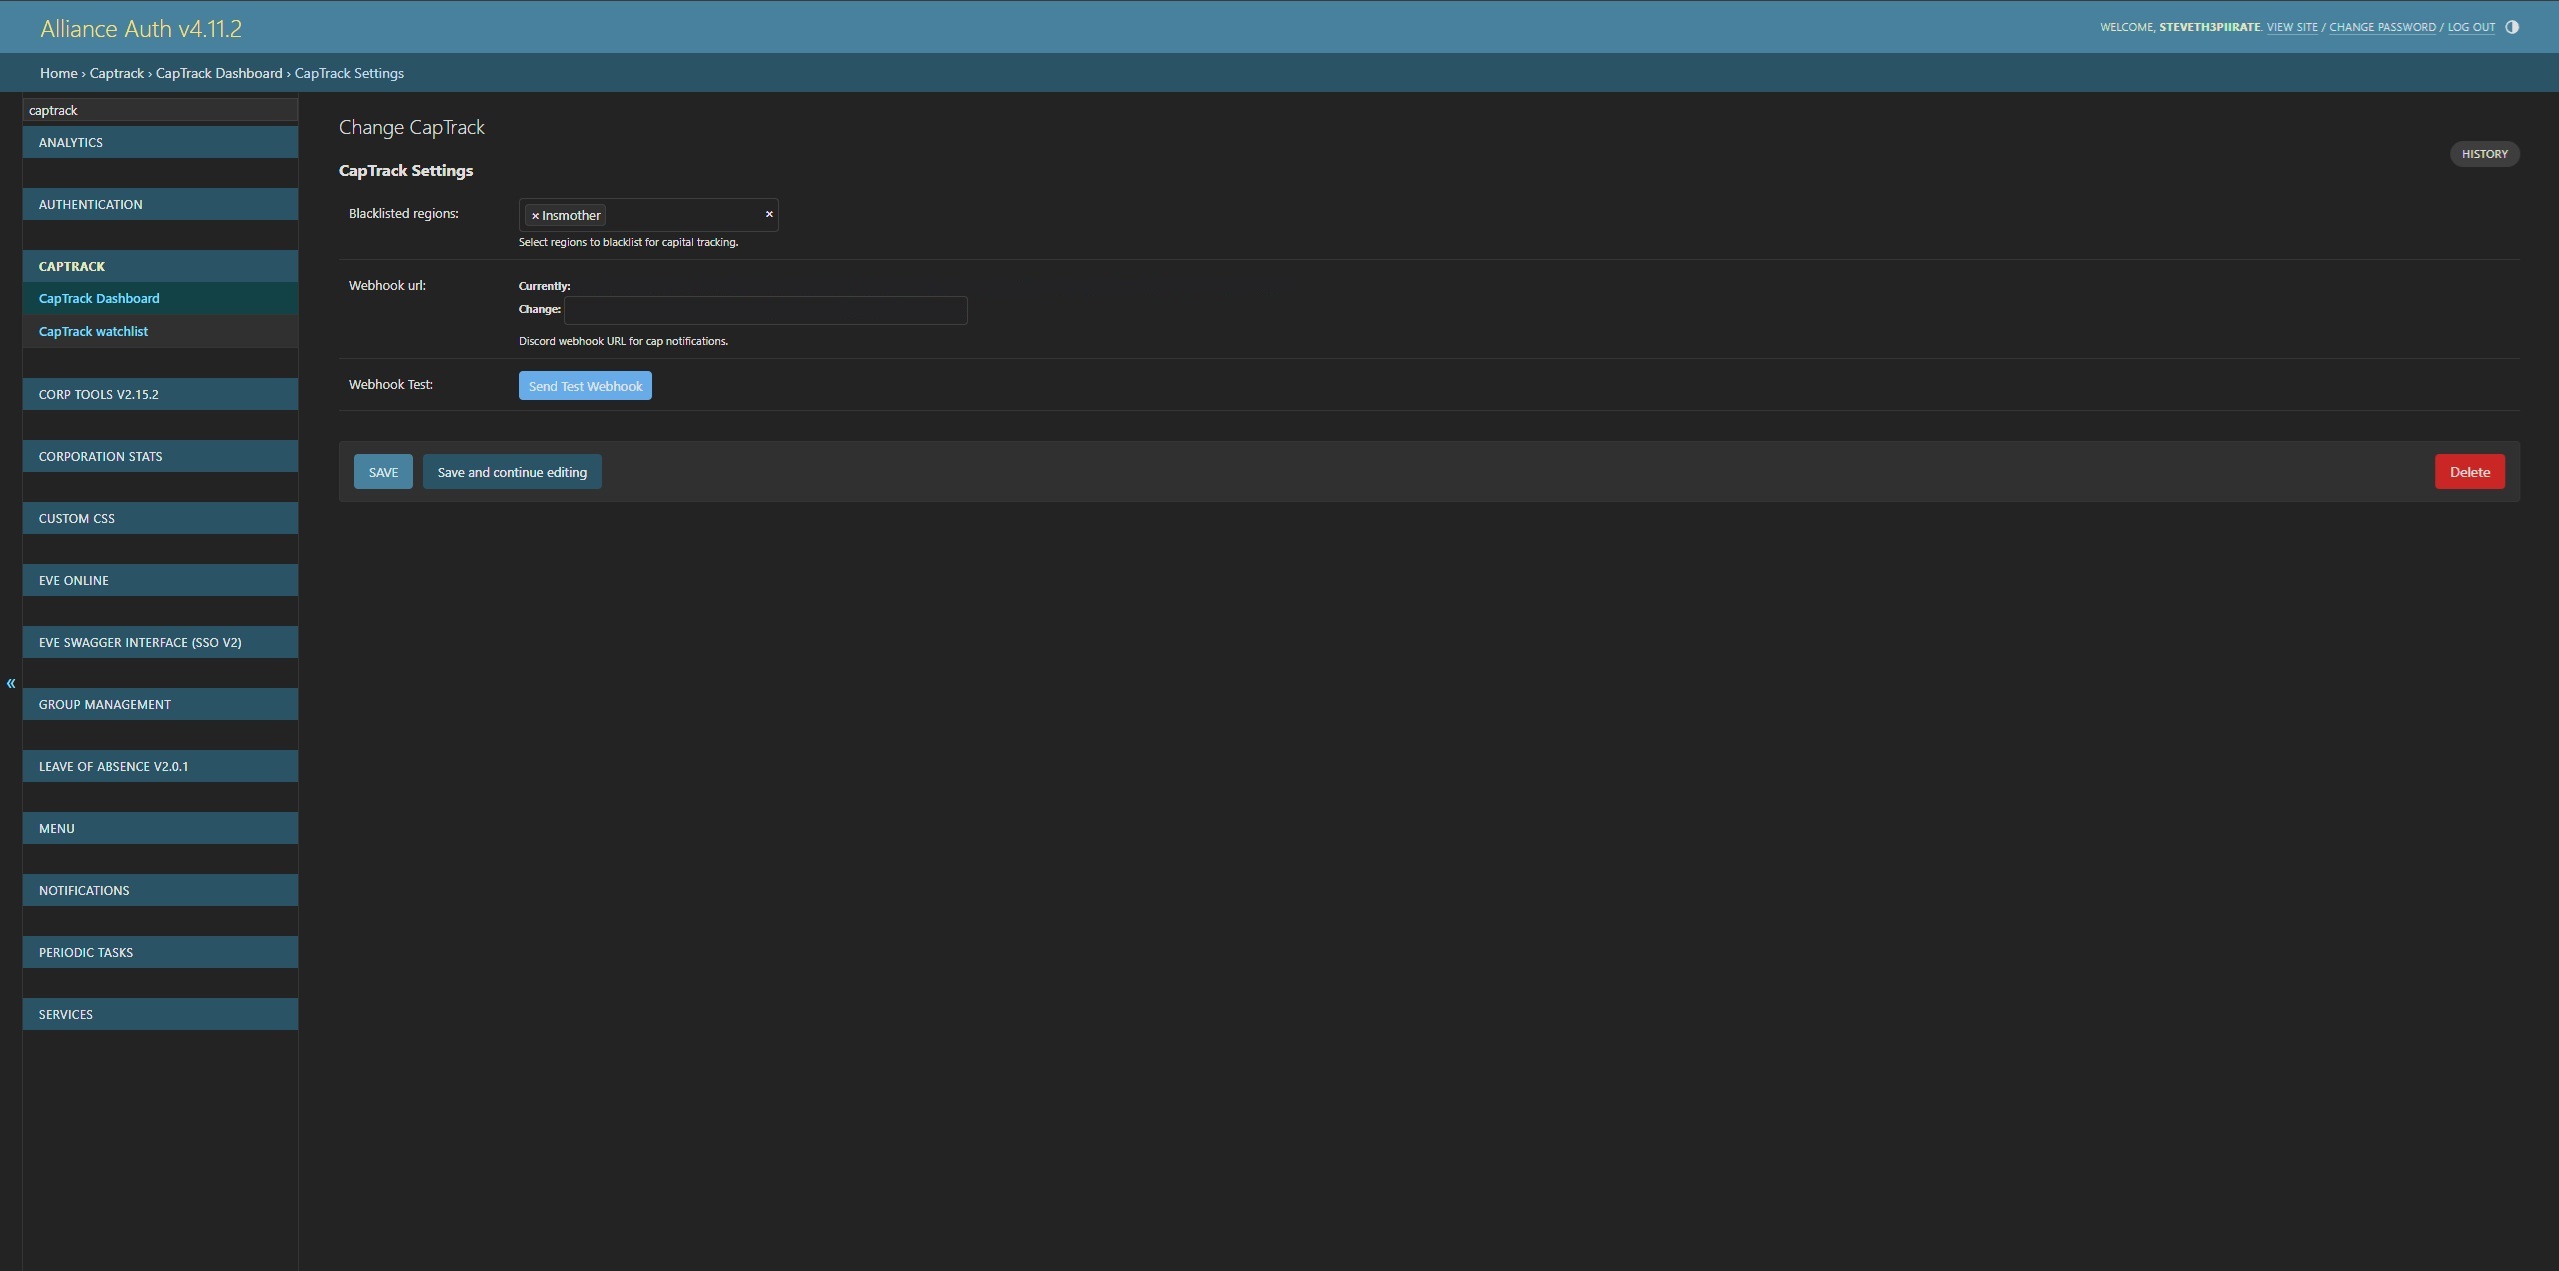Clear the blacklisted regions field with the ×

(769, 214)
